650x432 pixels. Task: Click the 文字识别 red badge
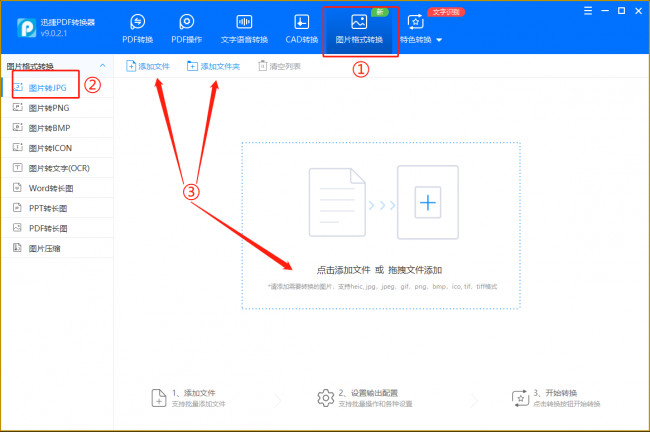(446, 12)
